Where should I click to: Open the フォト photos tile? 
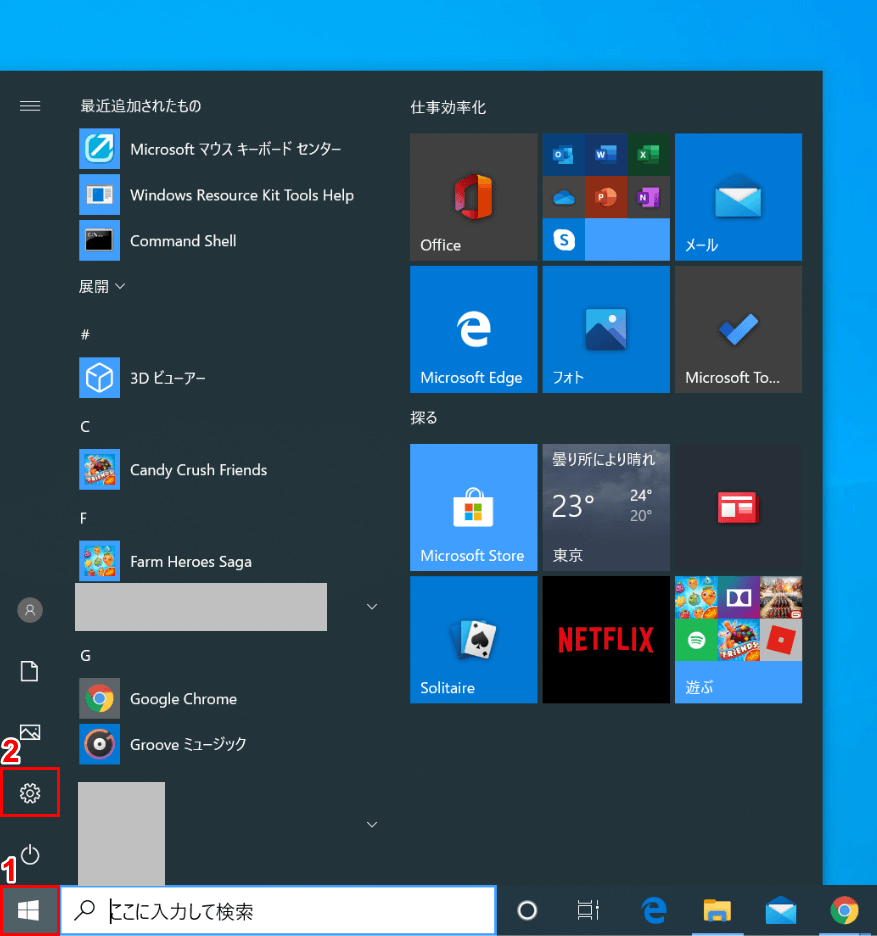click(606, 330)
